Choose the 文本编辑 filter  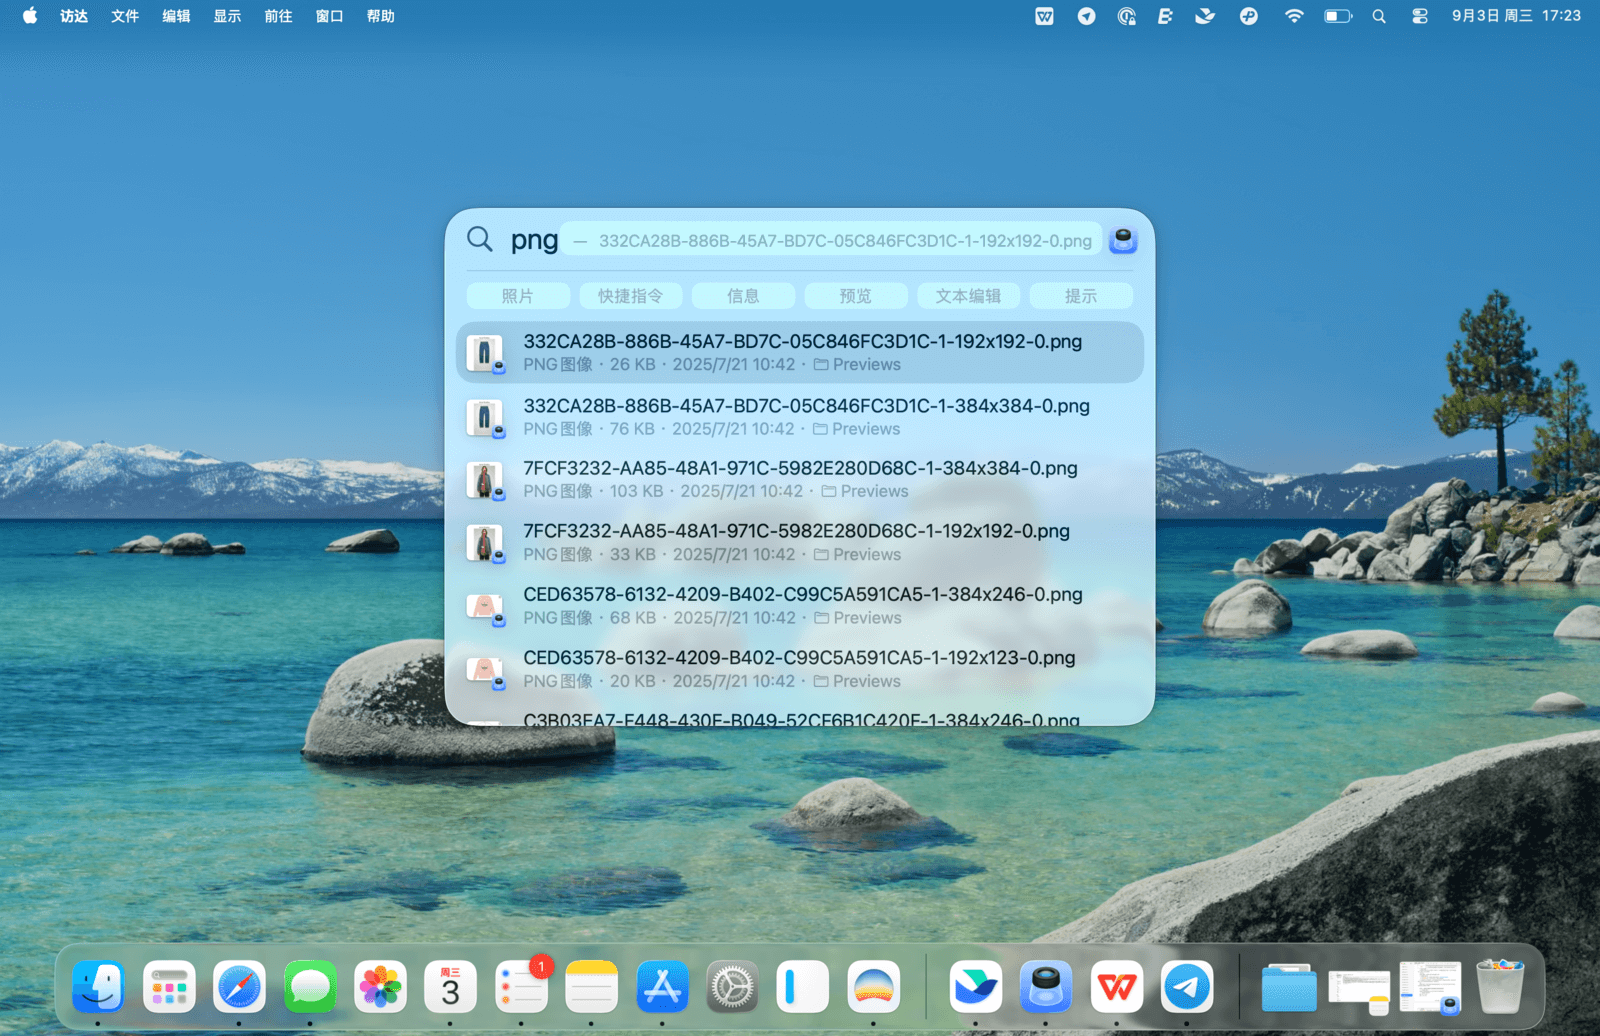click(968, 296)
